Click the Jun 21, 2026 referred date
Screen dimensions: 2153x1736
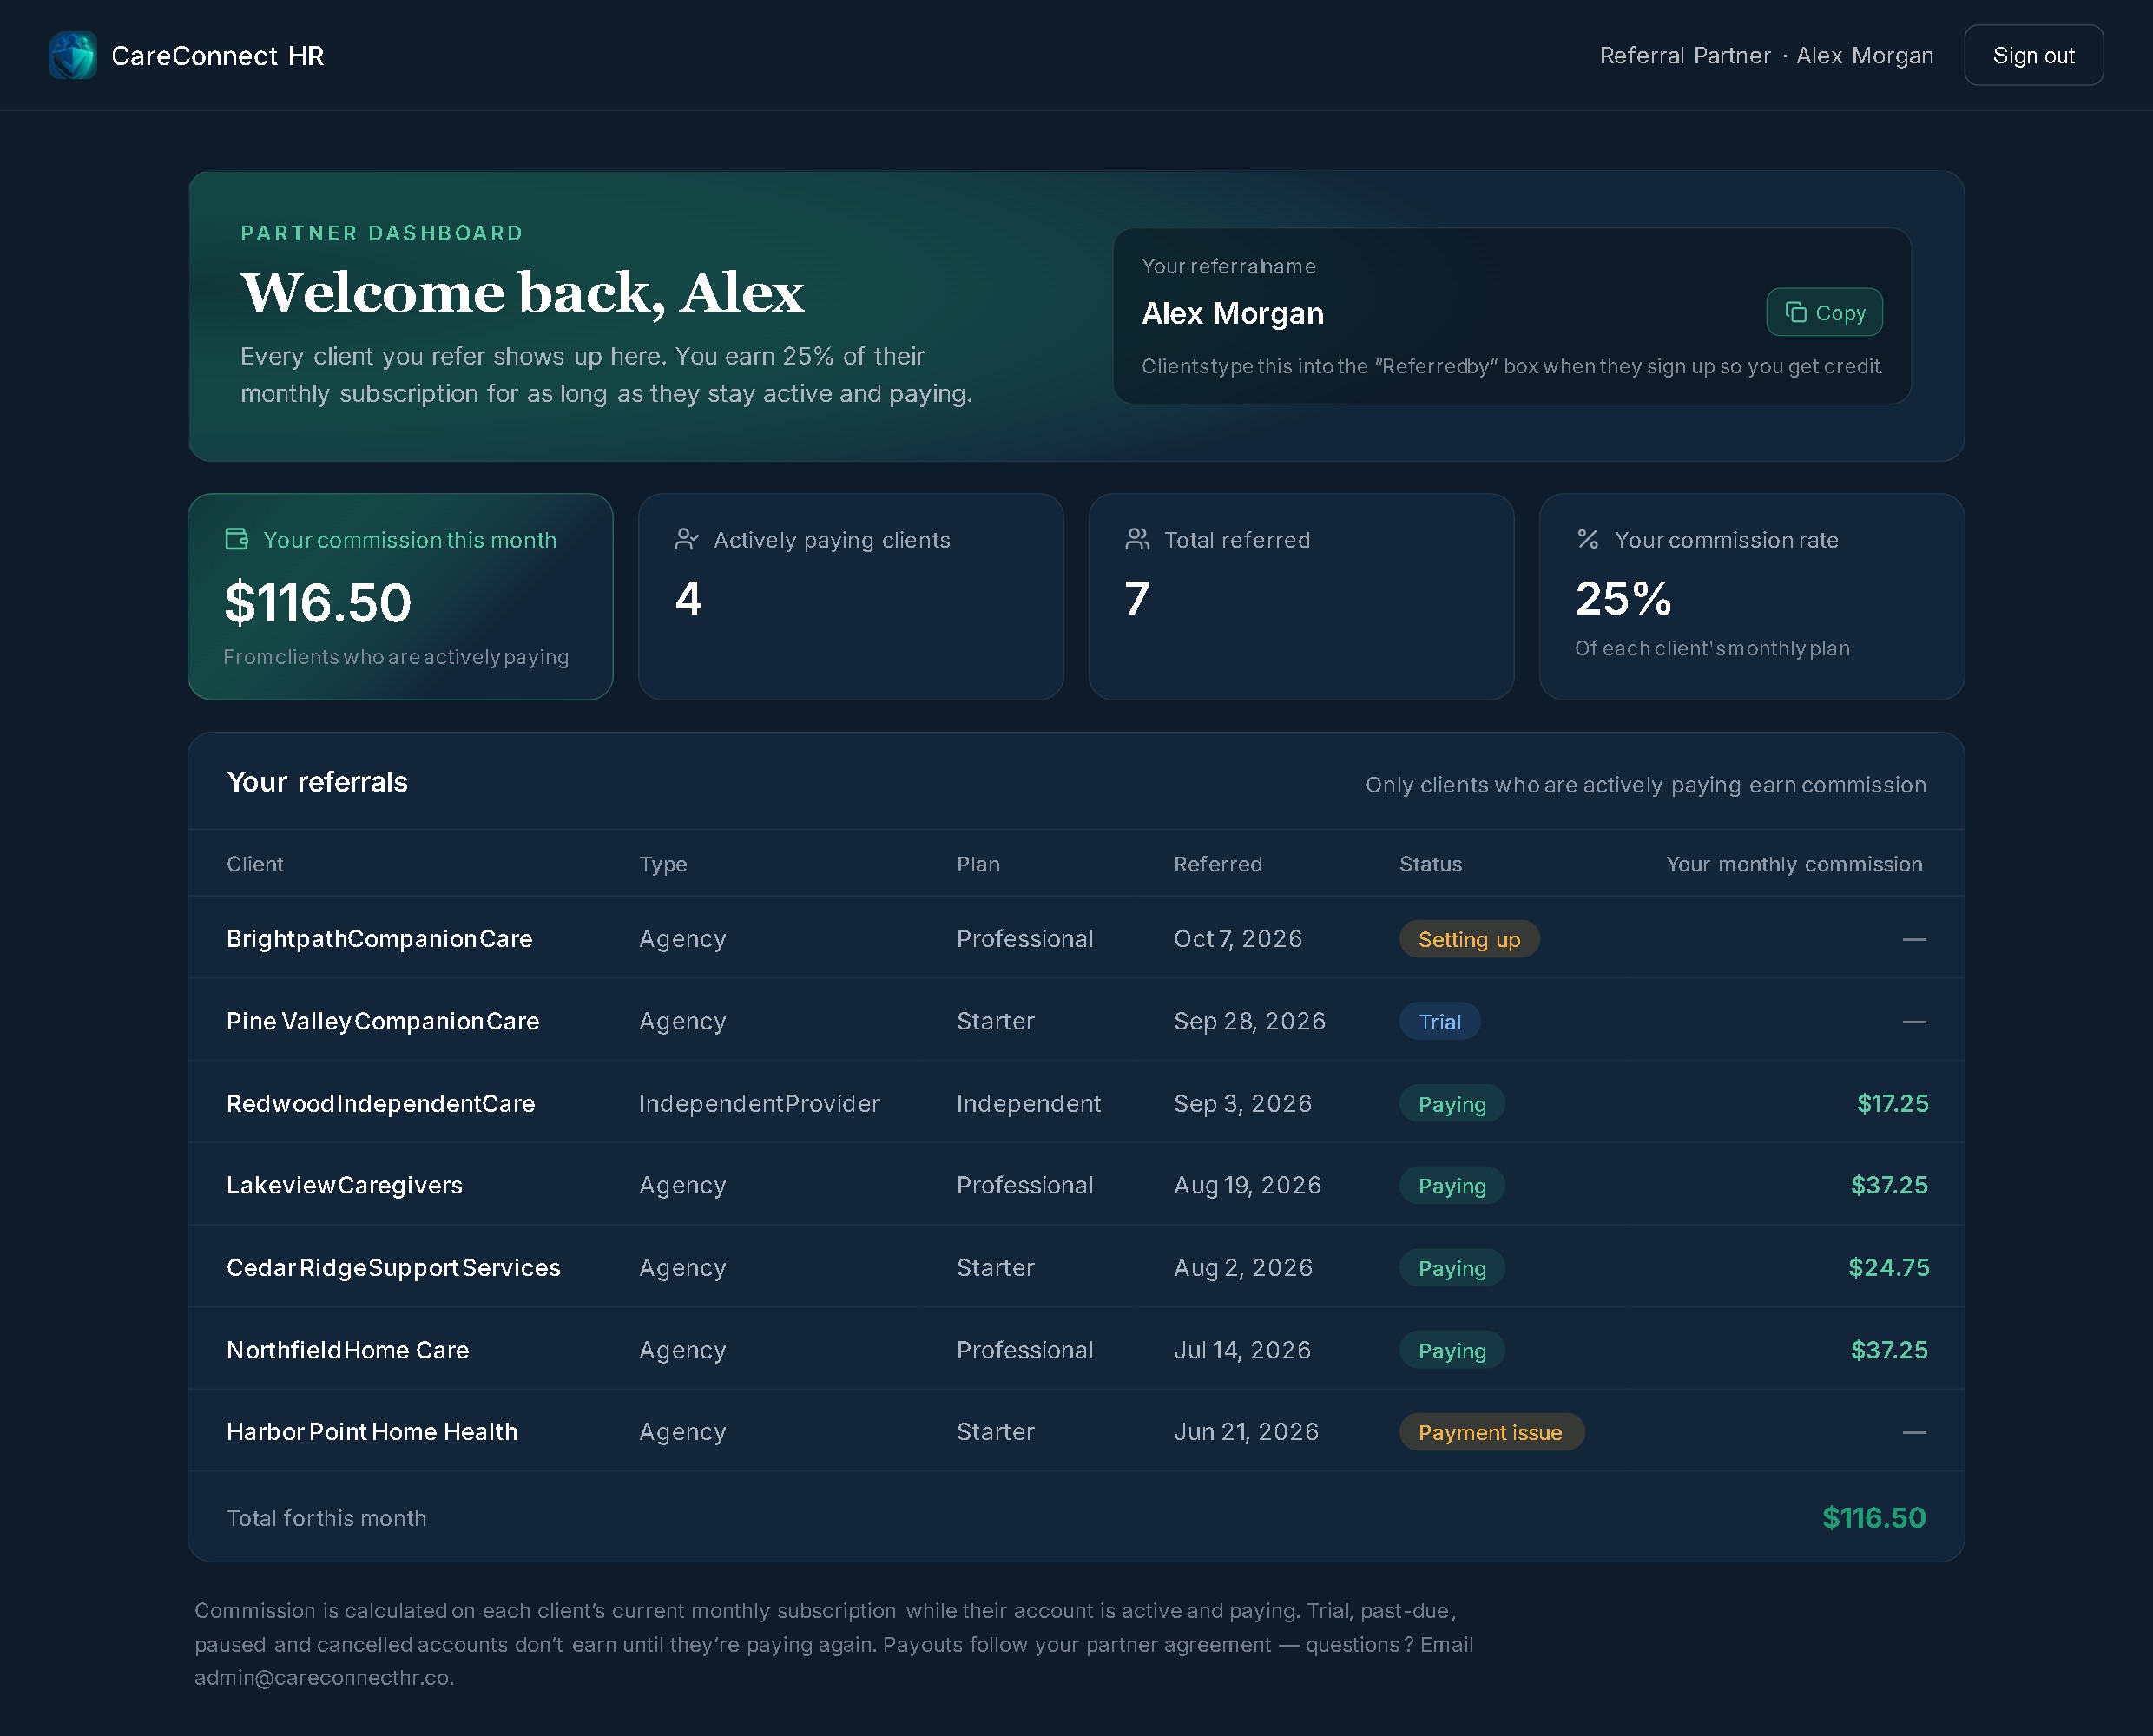point(1245,1431)
